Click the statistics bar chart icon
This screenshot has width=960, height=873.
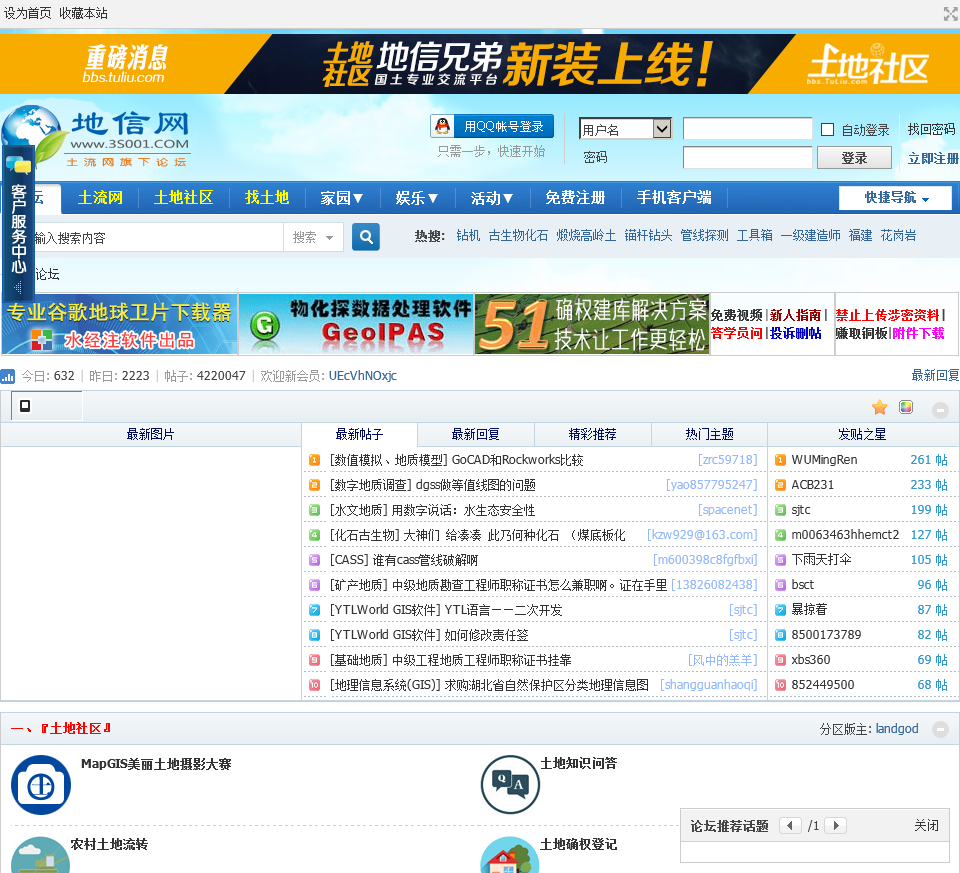pos(7,376)
